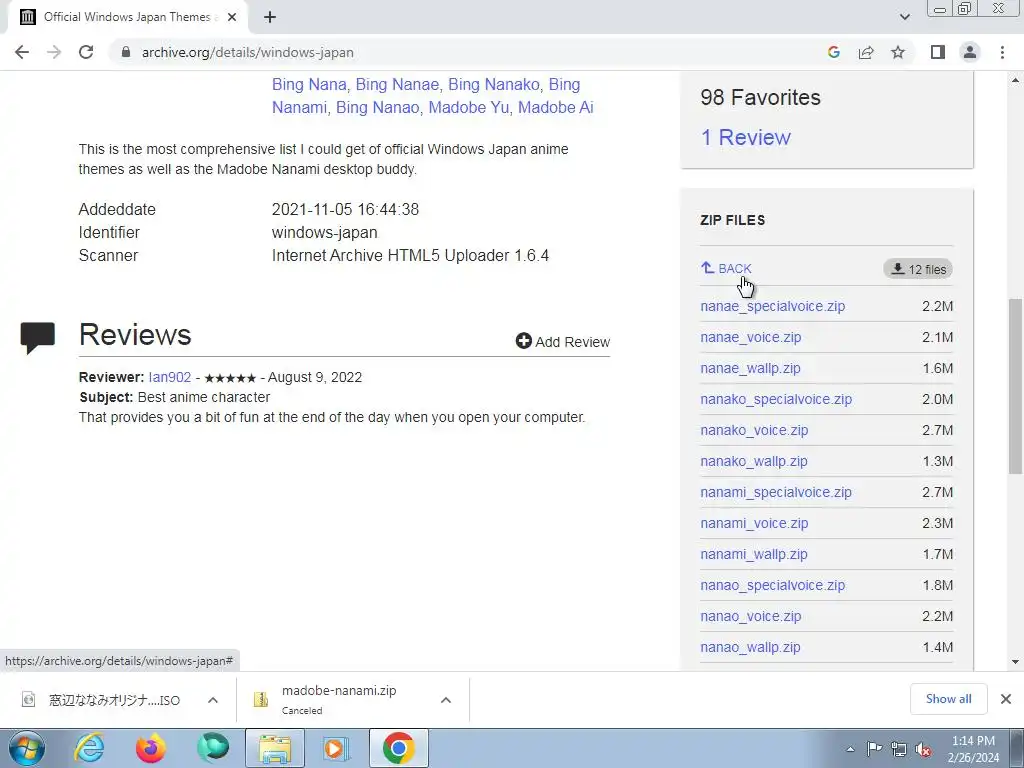
Task: Download nanae_voice.zip
Action: (x=750, y=337)
